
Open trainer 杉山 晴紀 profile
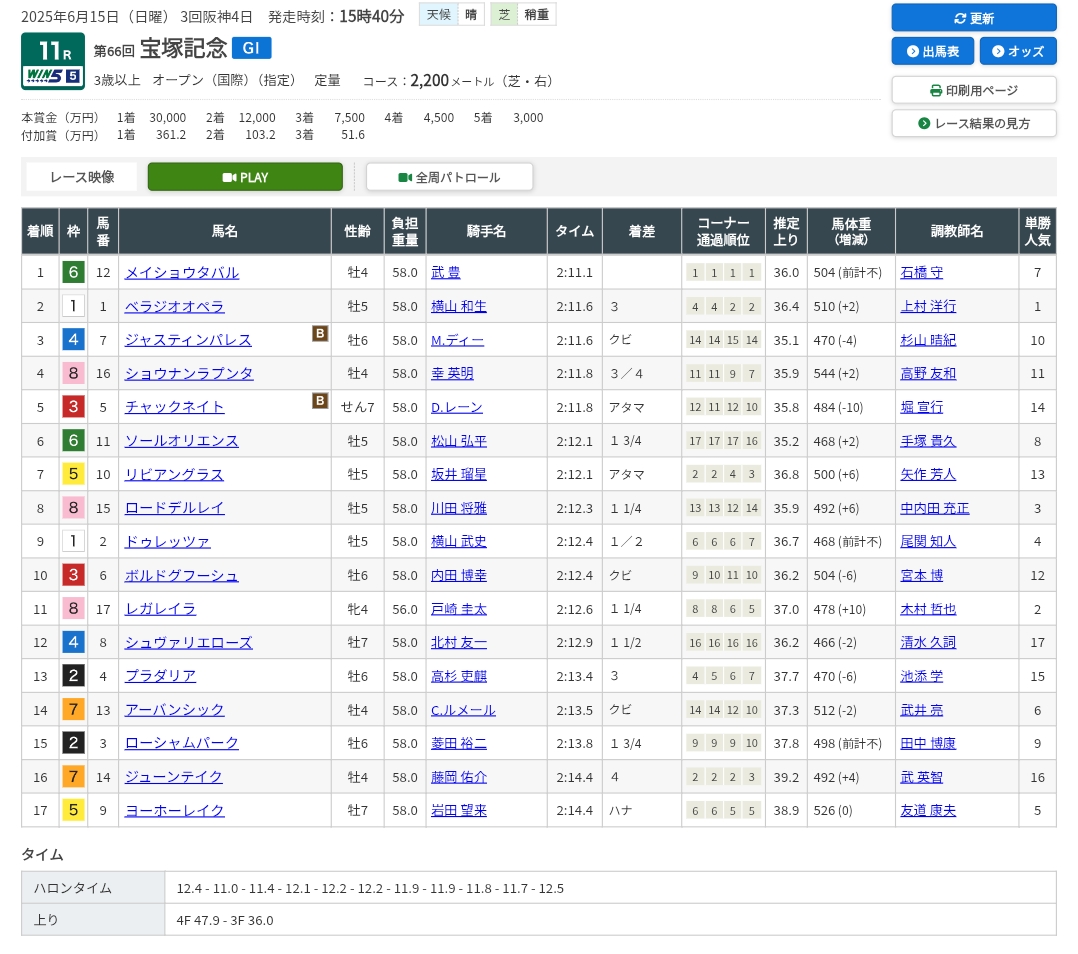pos(928,340)
